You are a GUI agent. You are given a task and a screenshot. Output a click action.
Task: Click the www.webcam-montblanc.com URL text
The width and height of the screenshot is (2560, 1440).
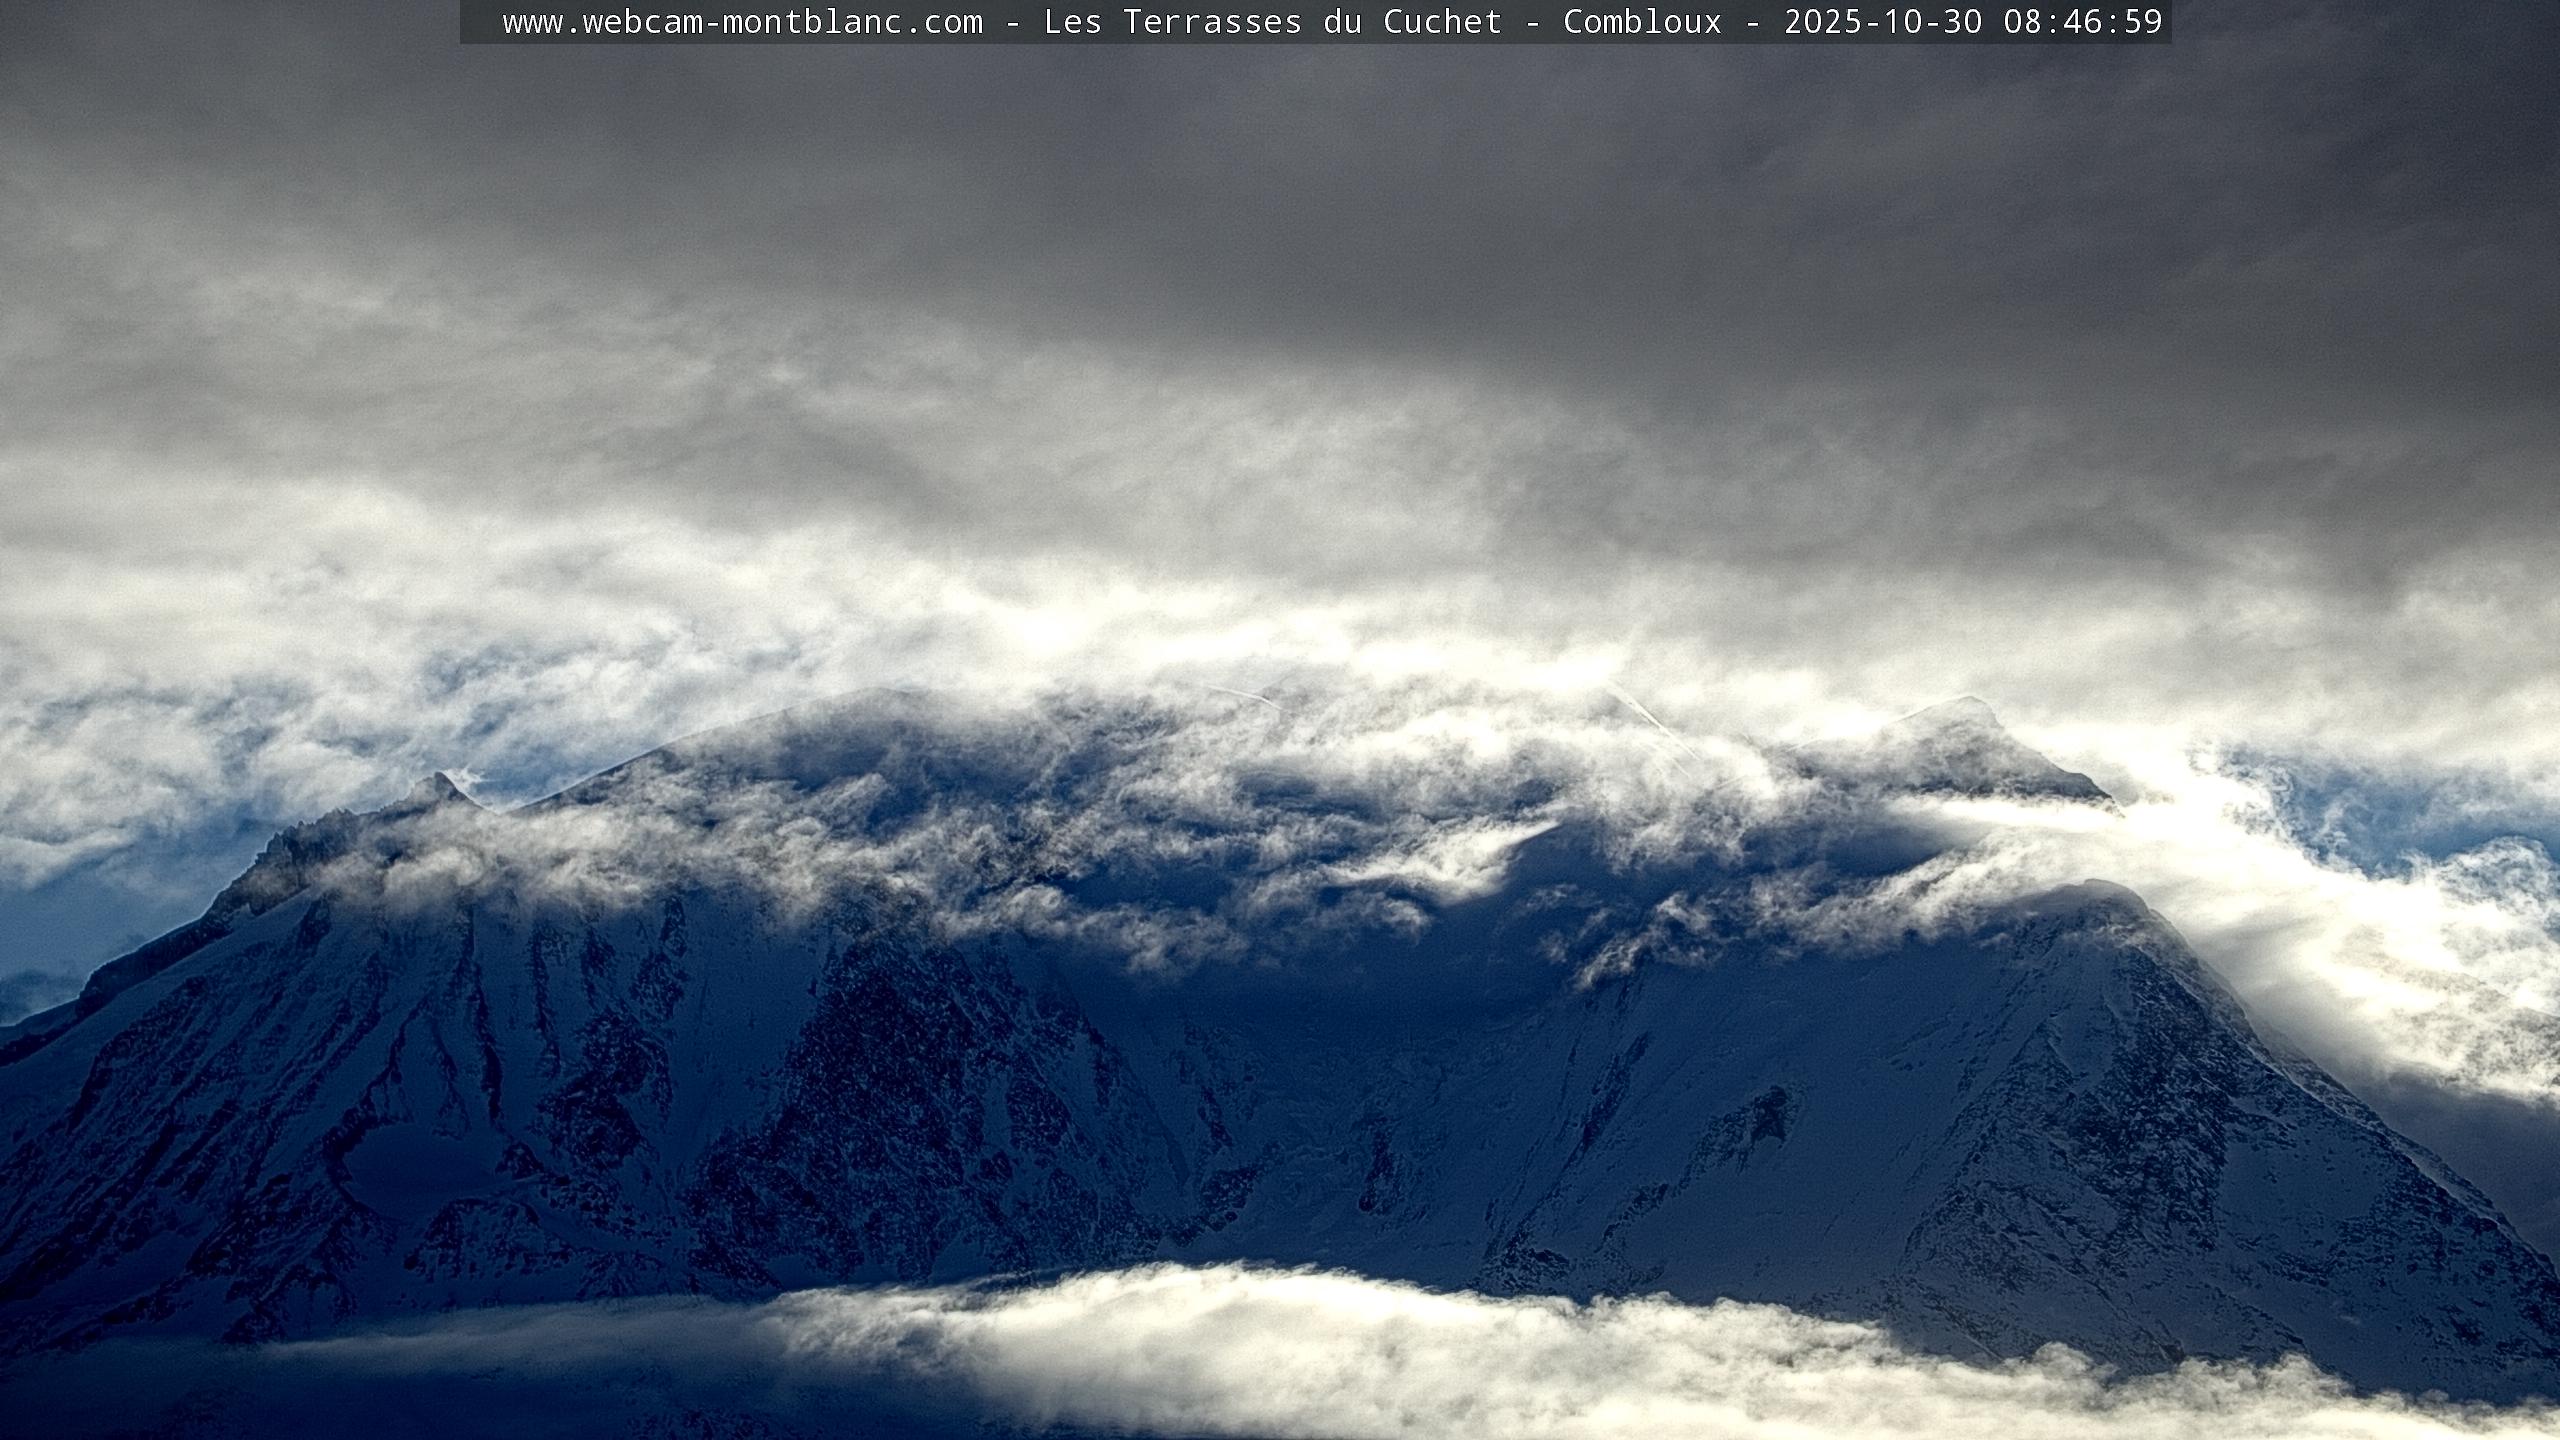tap(742, 22)
